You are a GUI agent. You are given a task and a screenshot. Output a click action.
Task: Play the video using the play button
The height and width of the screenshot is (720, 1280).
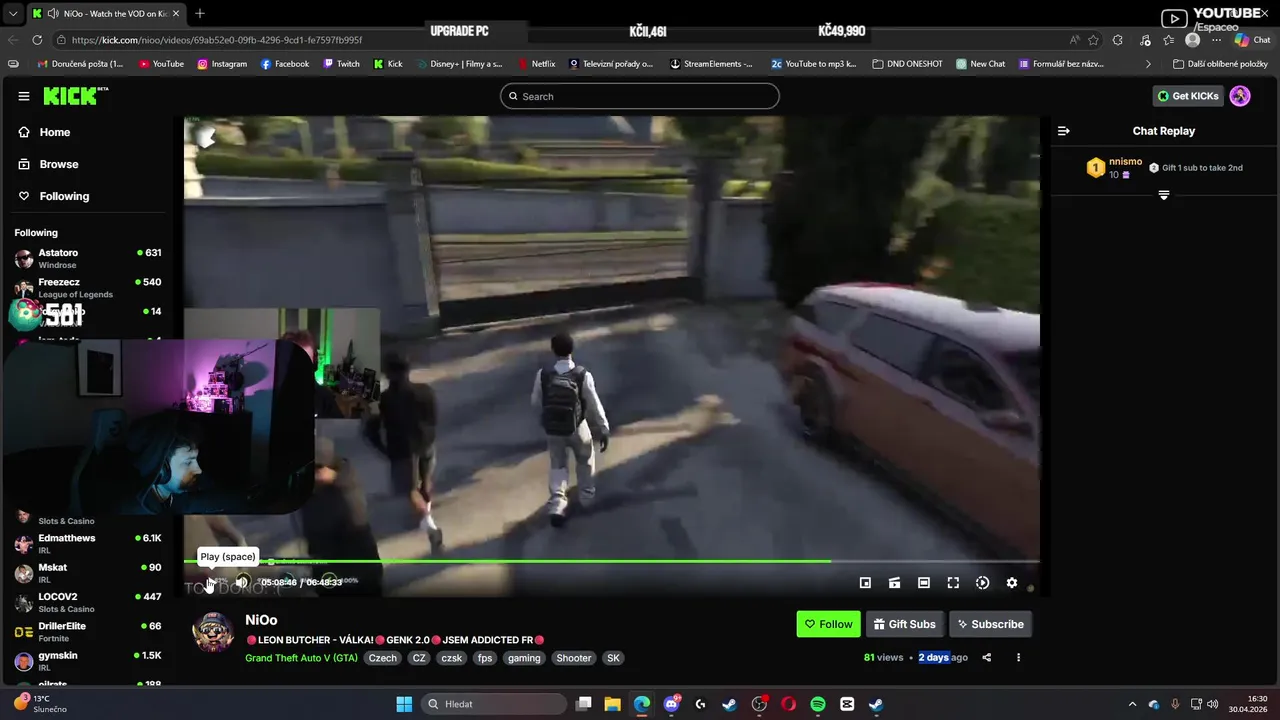click(211, 582)
